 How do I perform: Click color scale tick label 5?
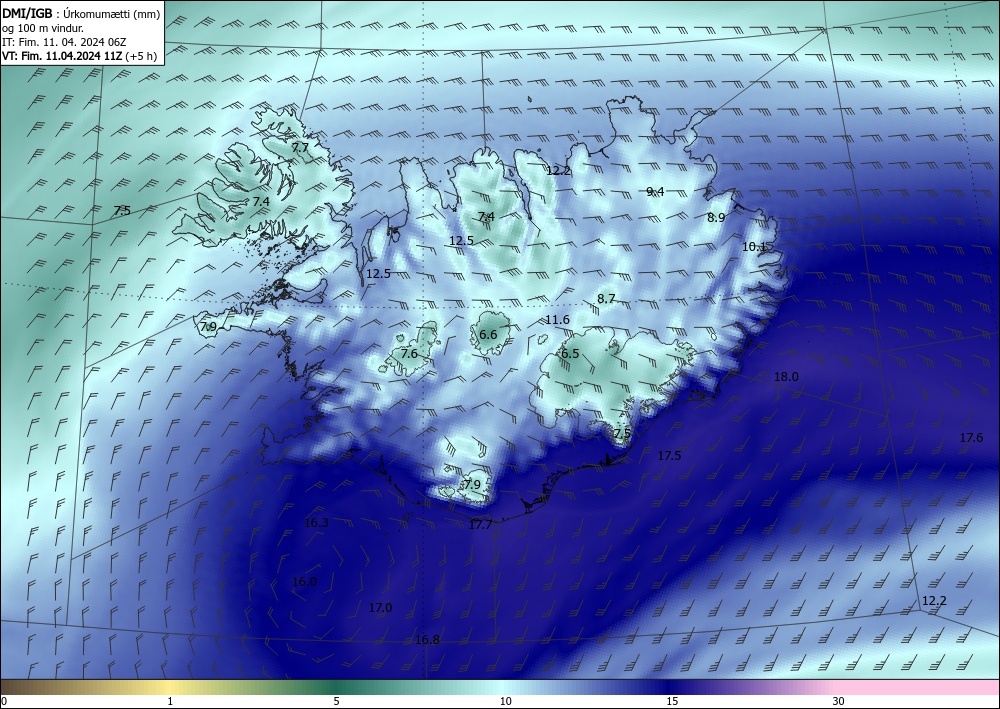[x=336, y=701]
